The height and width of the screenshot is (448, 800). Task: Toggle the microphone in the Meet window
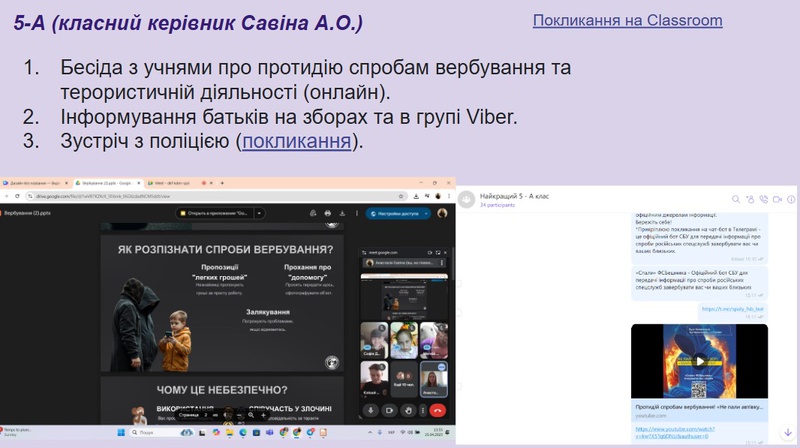coord(371,410)
